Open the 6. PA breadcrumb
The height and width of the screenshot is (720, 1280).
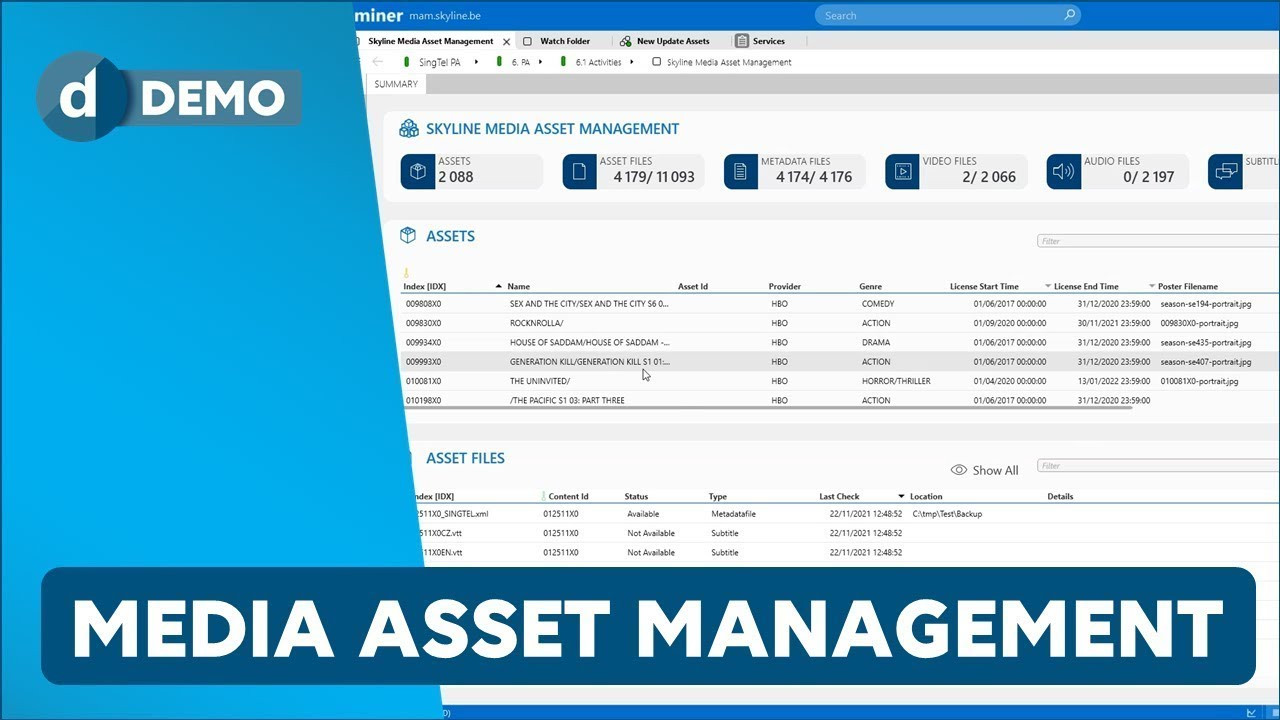click(520, 62)
